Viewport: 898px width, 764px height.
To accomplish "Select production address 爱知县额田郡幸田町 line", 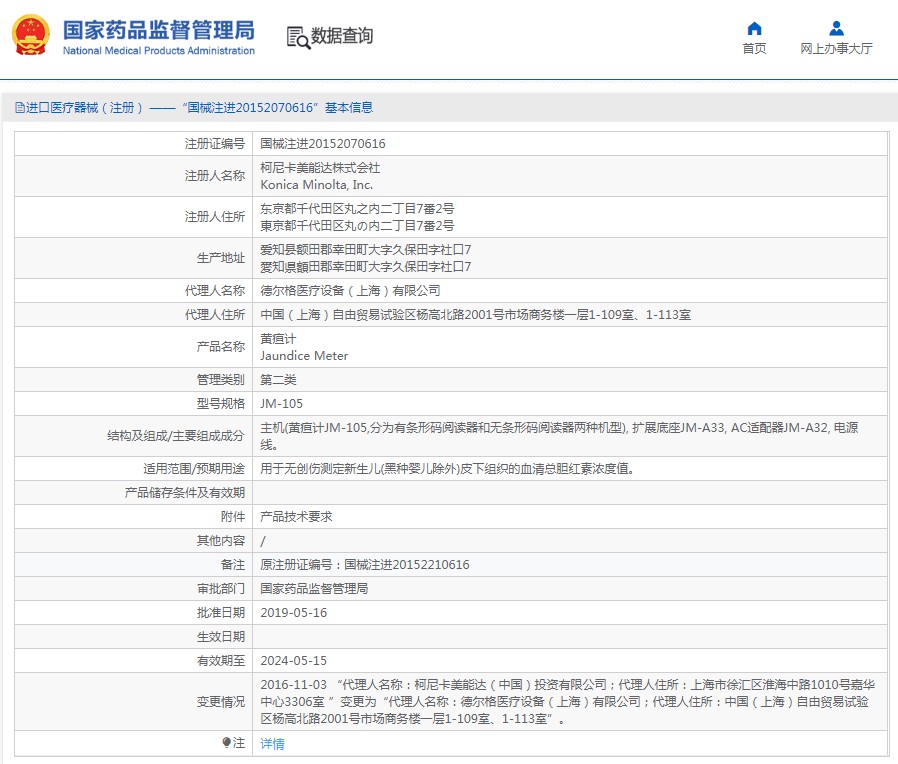I will [x=365, y=250].
